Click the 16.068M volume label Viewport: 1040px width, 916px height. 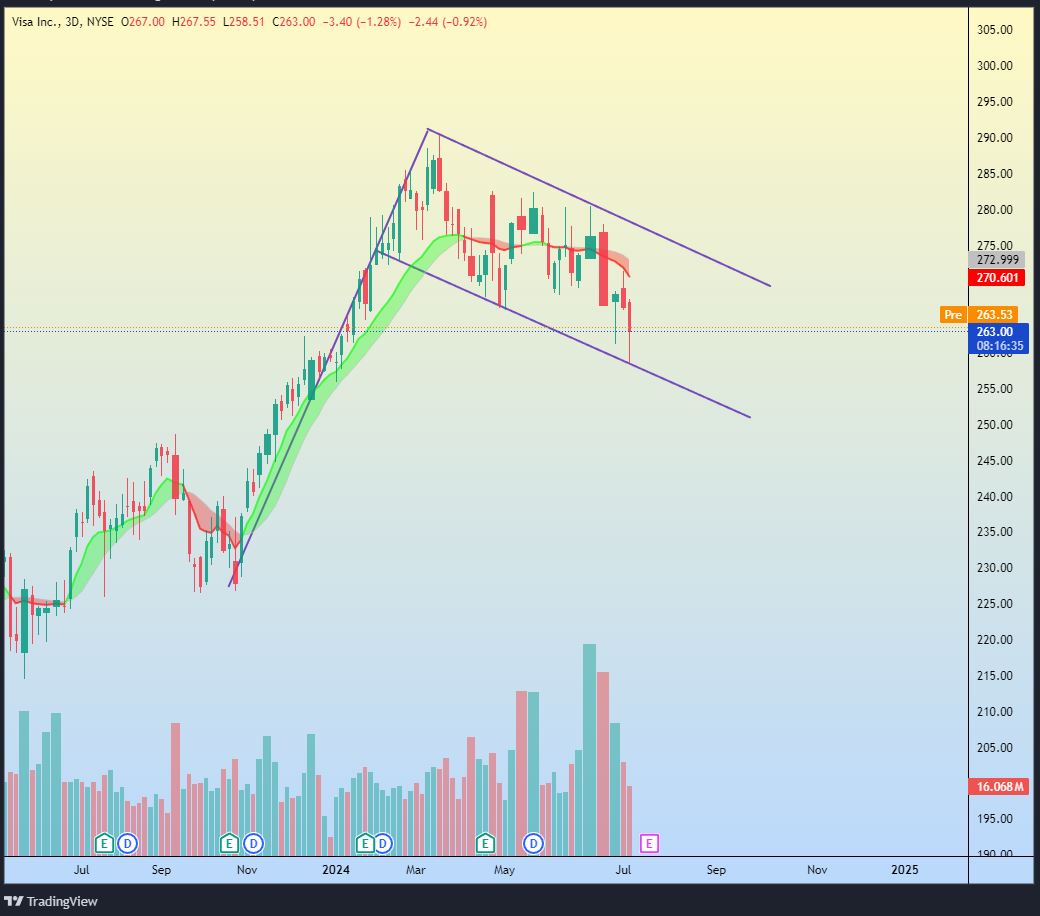coord(998,787)
